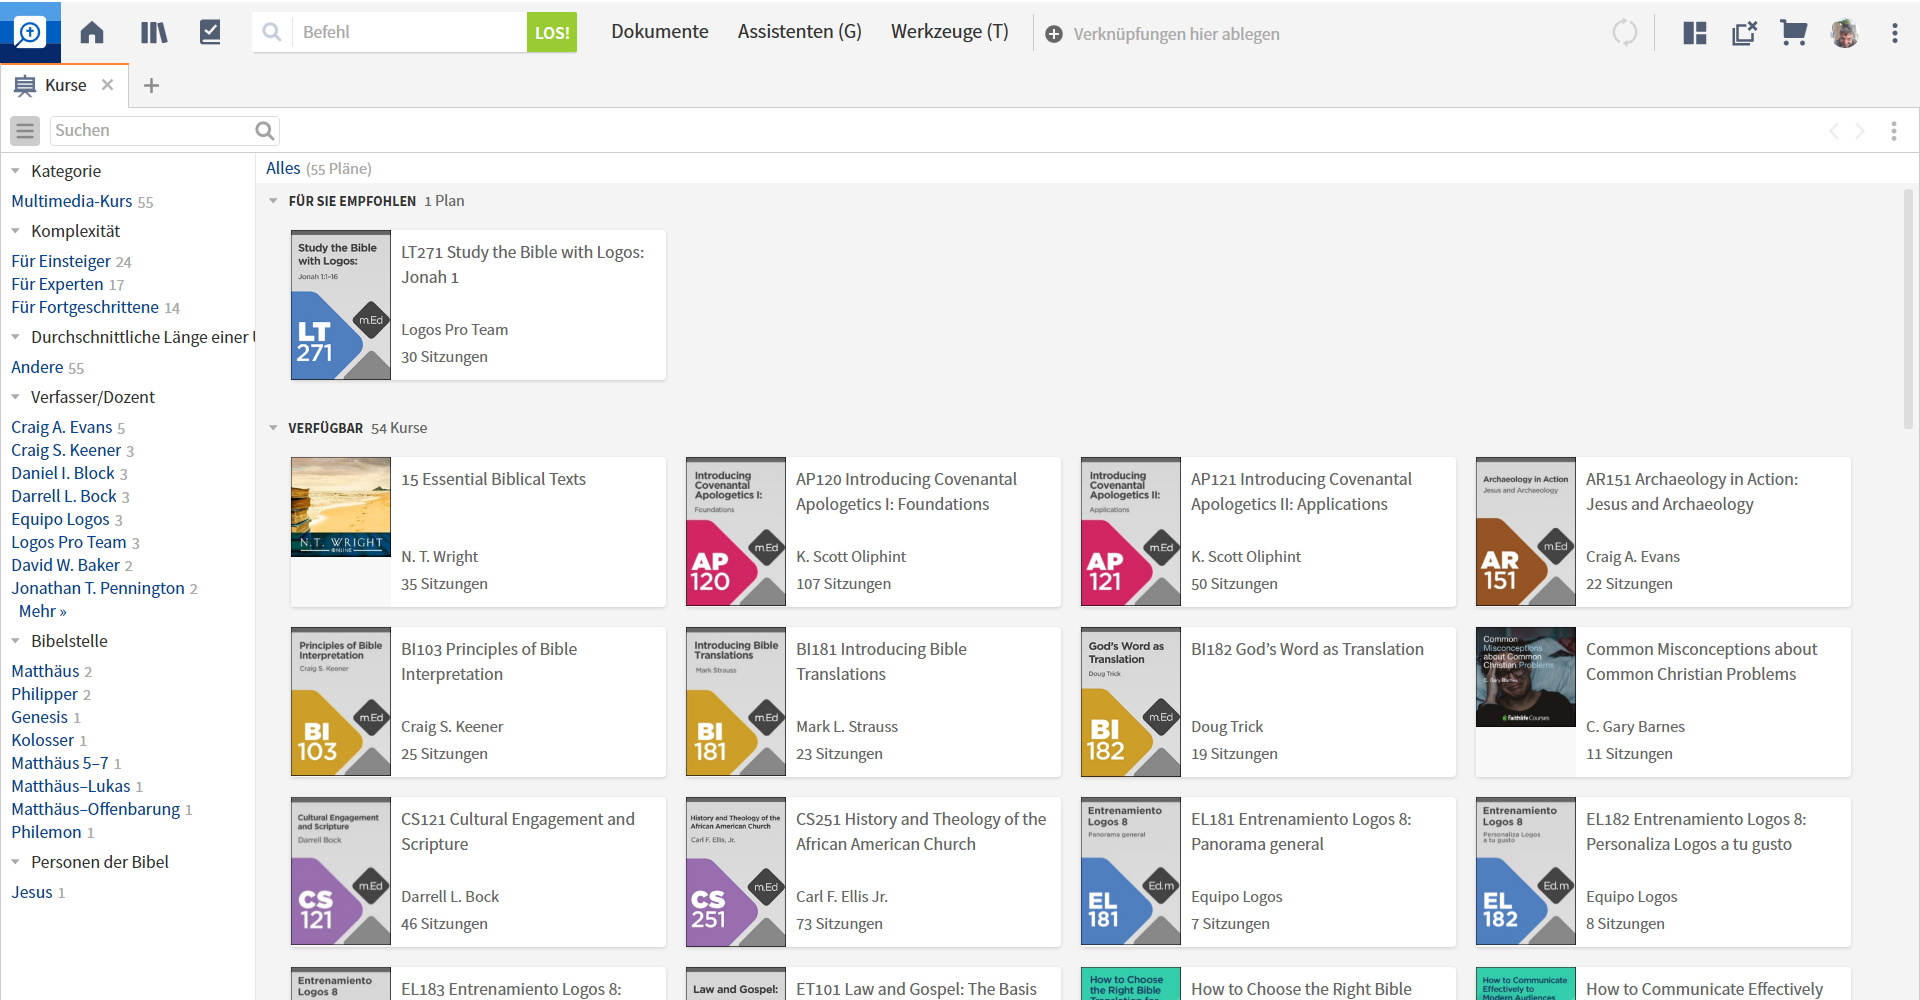Open BI181 Introducing Bible Translations title
1920x1000 pixels.
881,662
